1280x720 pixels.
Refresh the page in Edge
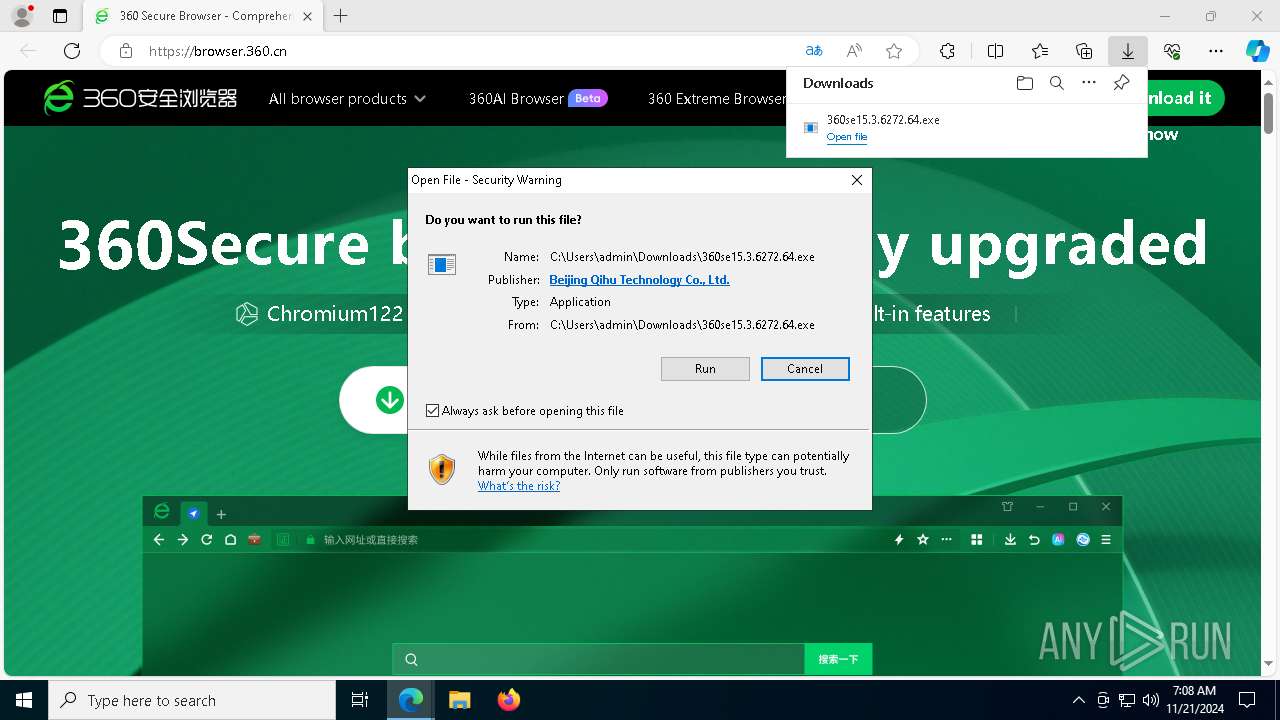point(72,51)
